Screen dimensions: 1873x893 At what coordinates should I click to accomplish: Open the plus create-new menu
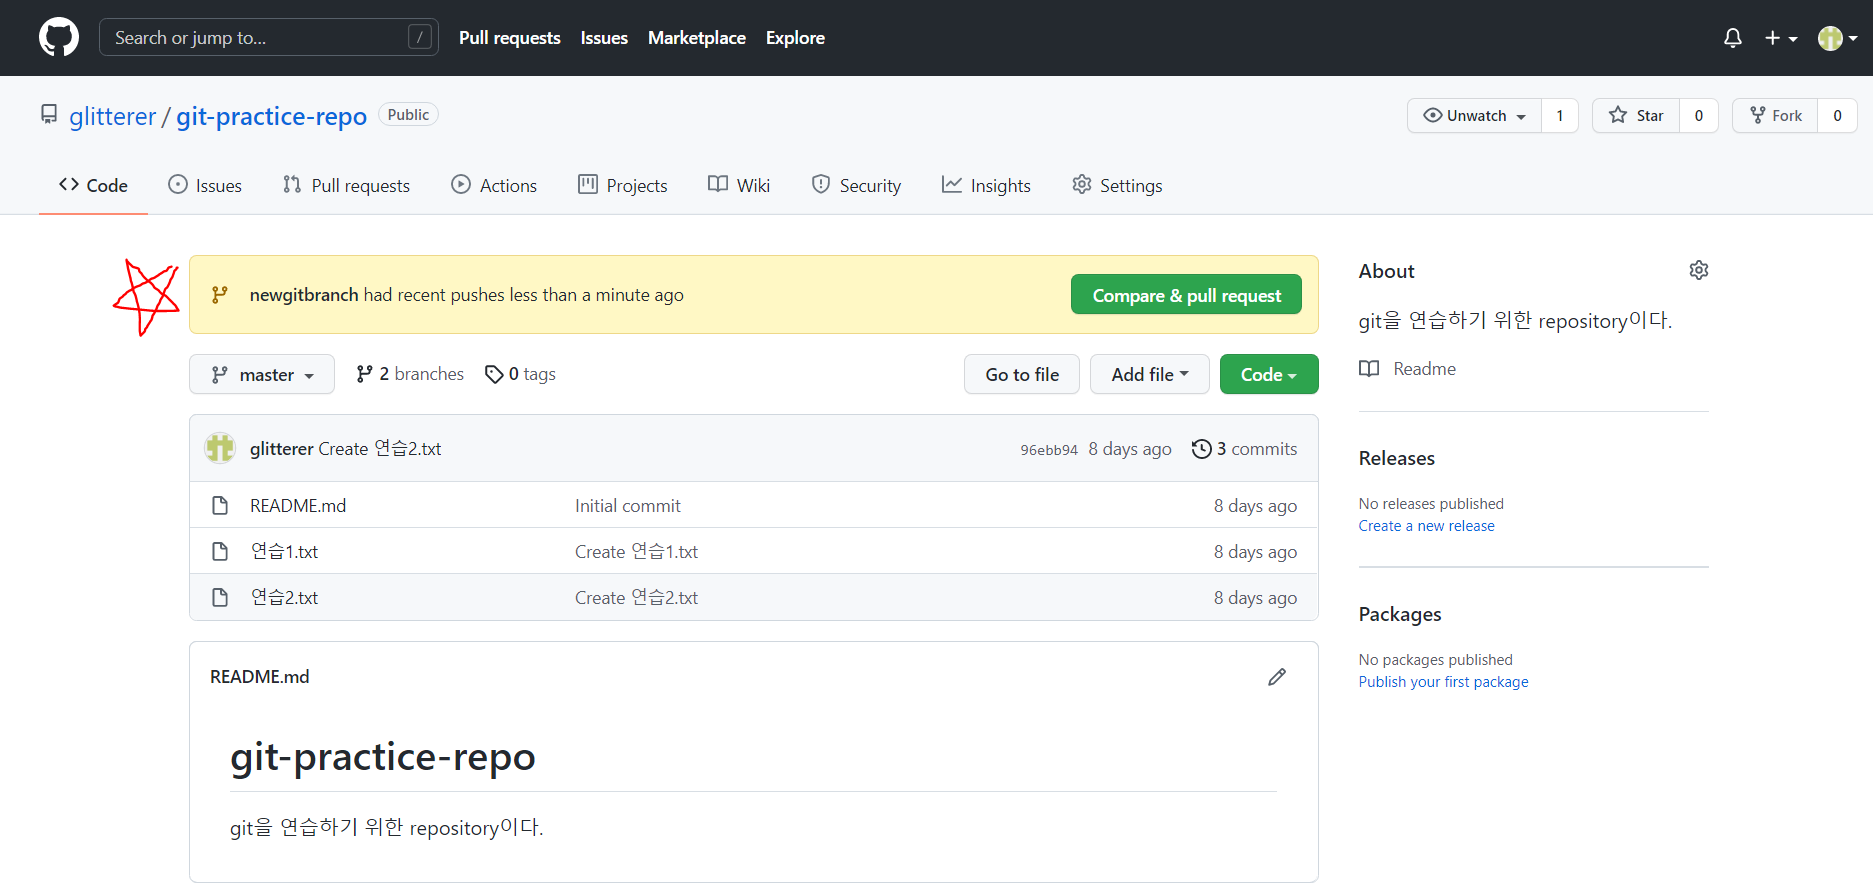[x=1781, y=38]
